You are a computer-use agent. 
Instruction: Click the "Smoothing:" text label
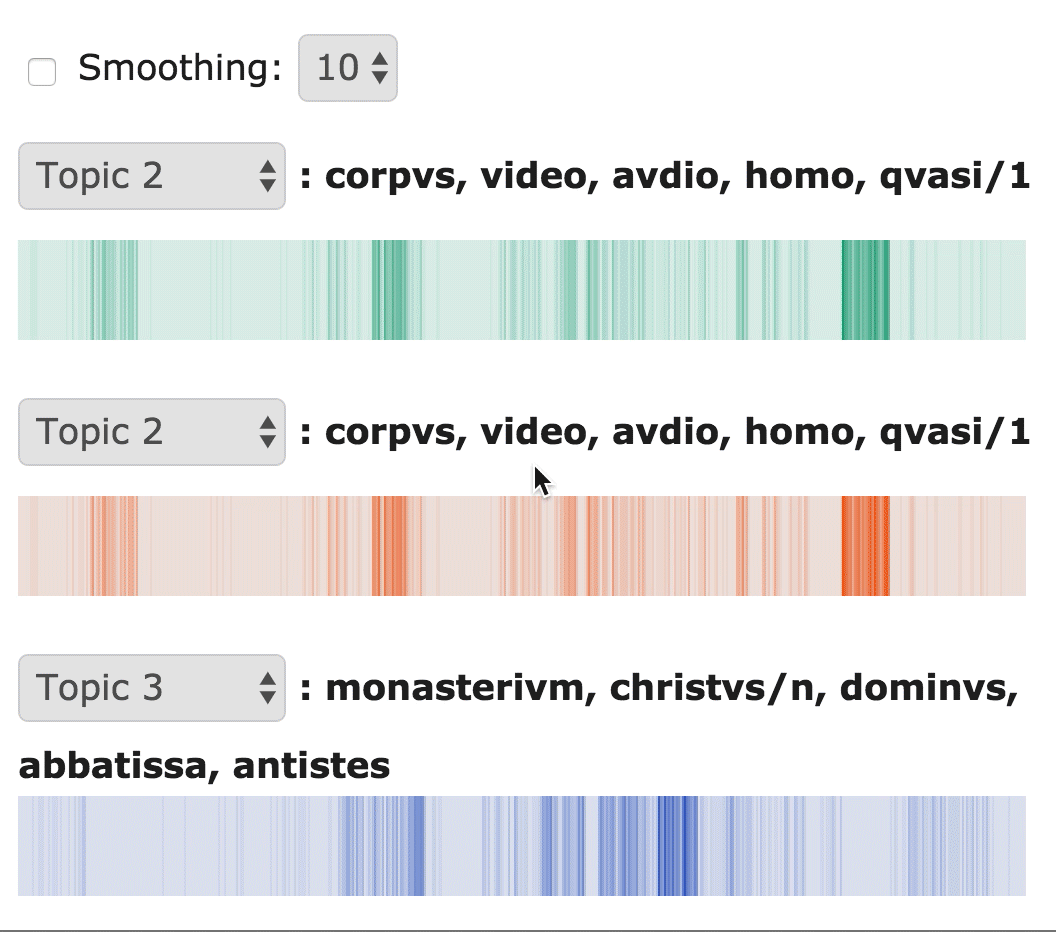click(x=180, y=68)
